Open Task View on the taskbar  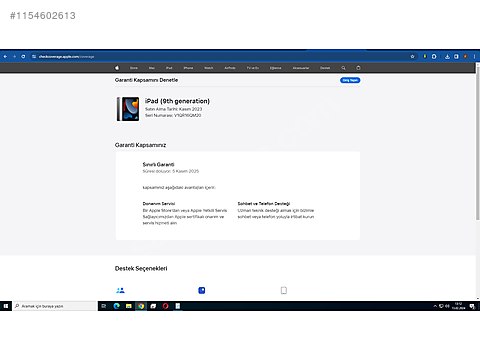click(x=104, y=306)
